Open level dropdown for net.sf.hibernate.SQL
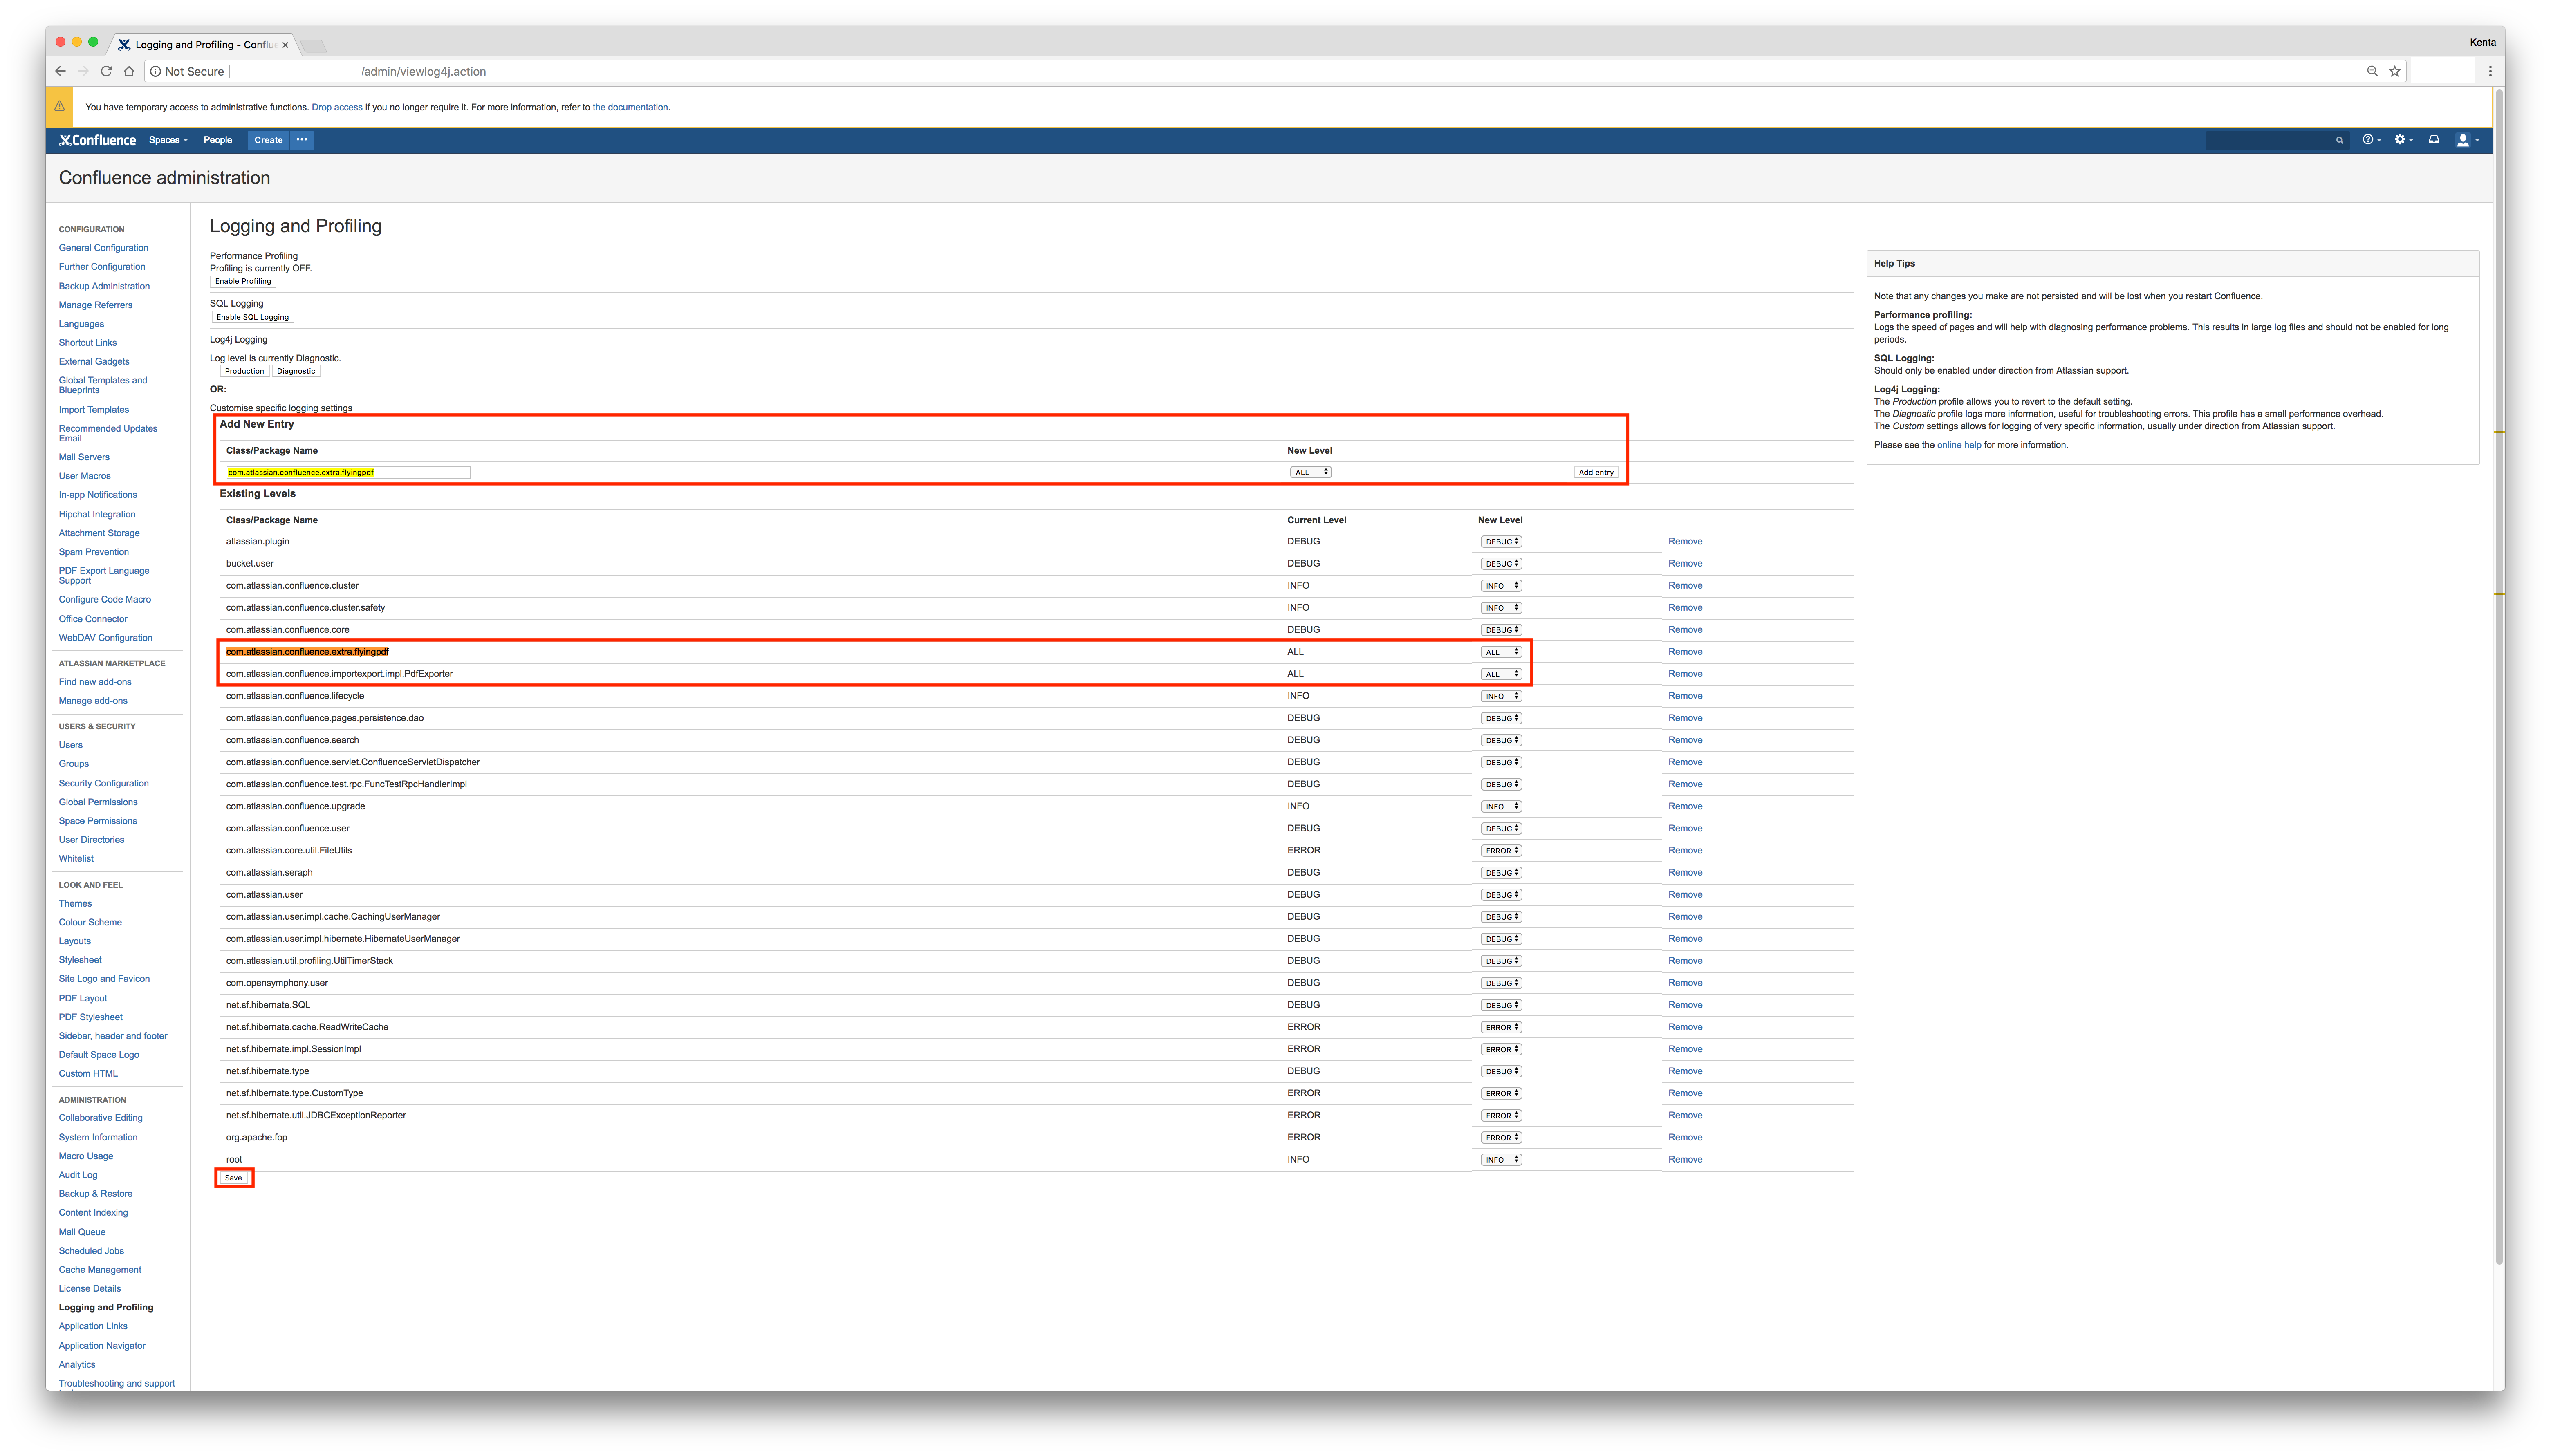 coord(1501,1005)
